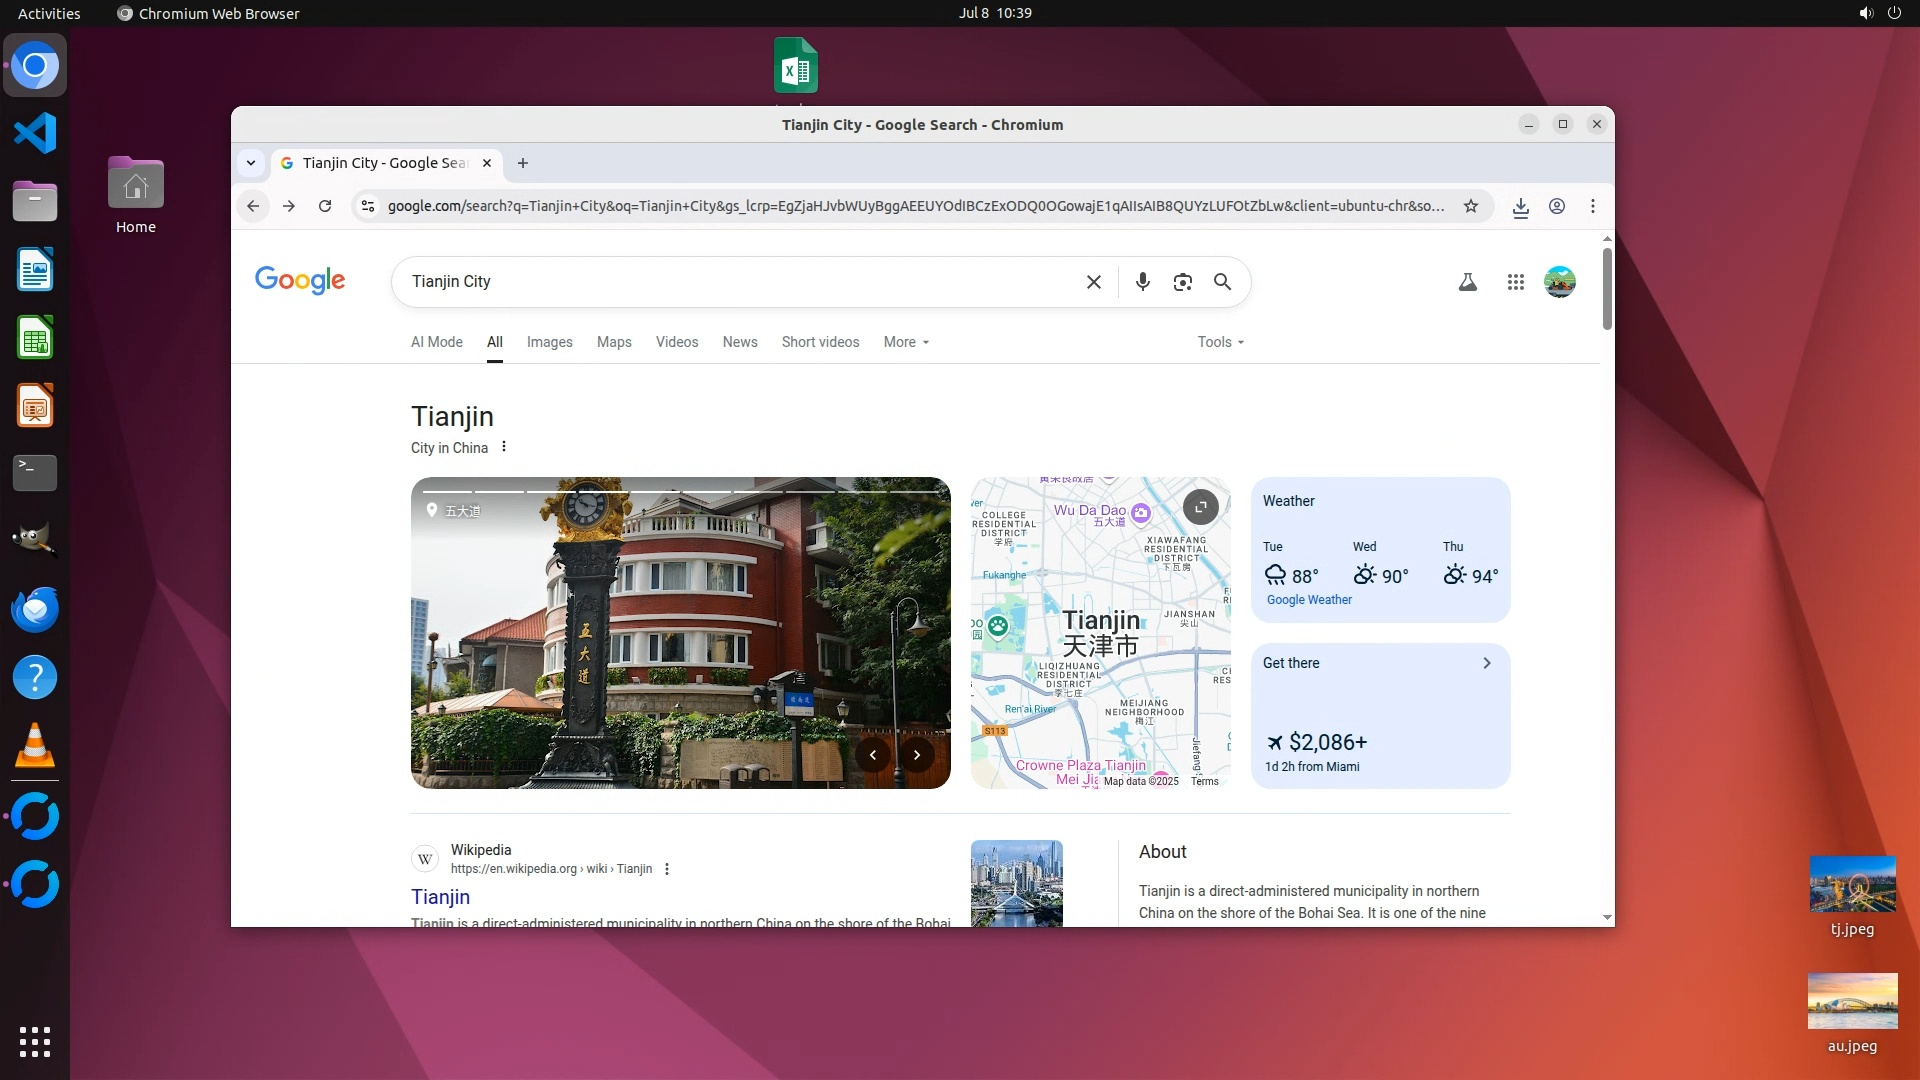This screenshot has width=1920, height=1080.
Task: Expand the More search filters dropdown
Action: 906,342
